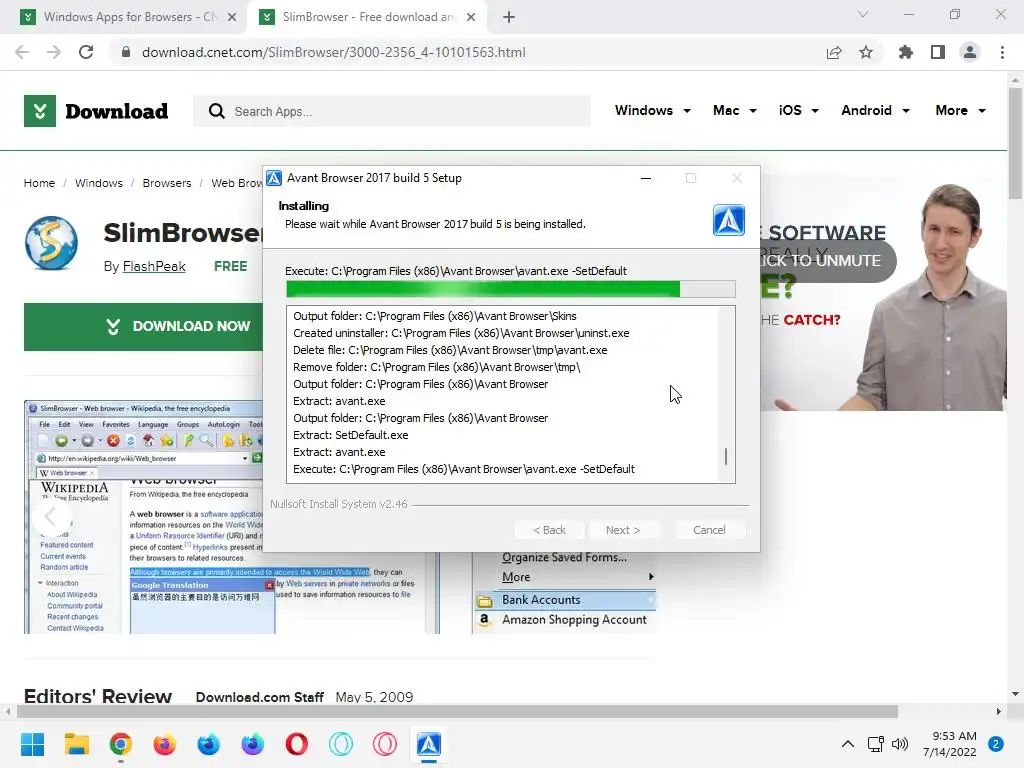Close the Windows Apps for Browsers tab
Viewport: 1024px width, 768px height.
click(x=232, y=17)
